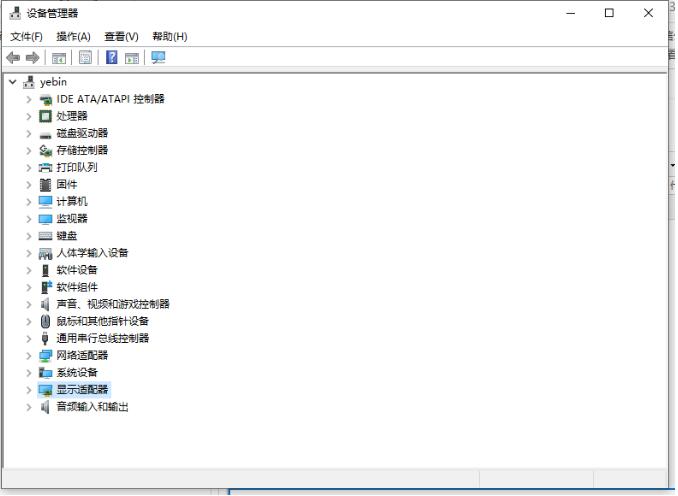The height and width of the screenshot is (496, 678).
Task: Expand the 键盘 node
Action: (29, 236)
